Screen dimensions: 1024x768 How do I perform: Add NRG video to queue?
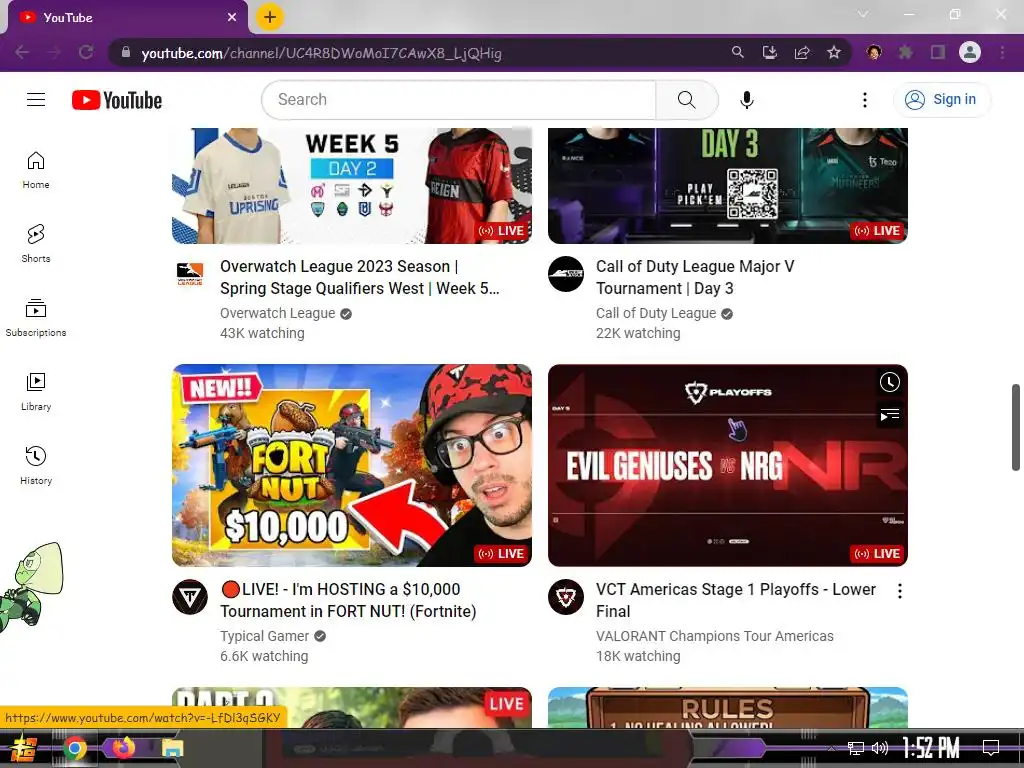(889, 415)
